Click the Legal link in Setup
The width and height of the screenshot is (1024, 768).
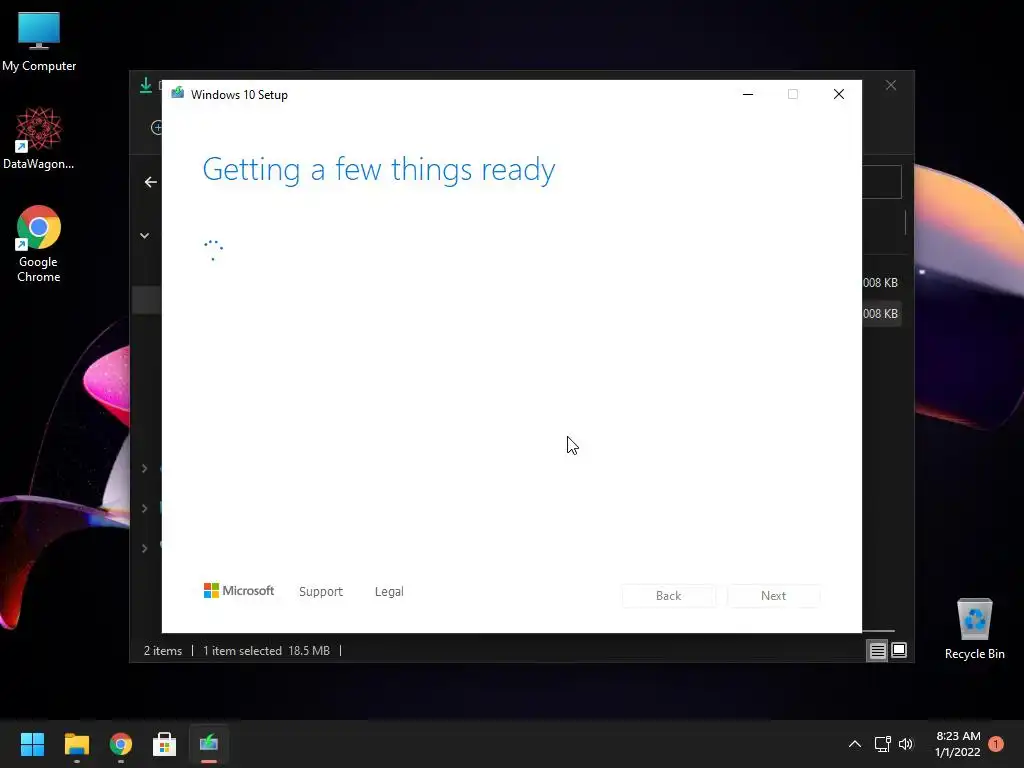[x=389, y=592]
